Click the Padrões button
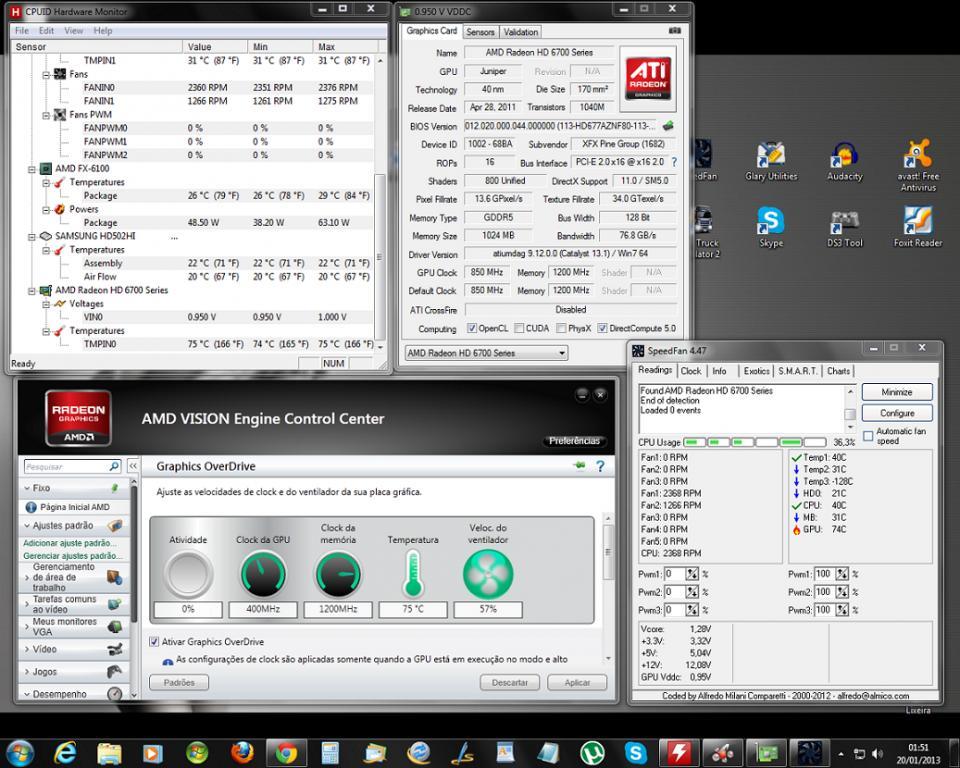This screenshot has width=960, height=768. (179, 682)
